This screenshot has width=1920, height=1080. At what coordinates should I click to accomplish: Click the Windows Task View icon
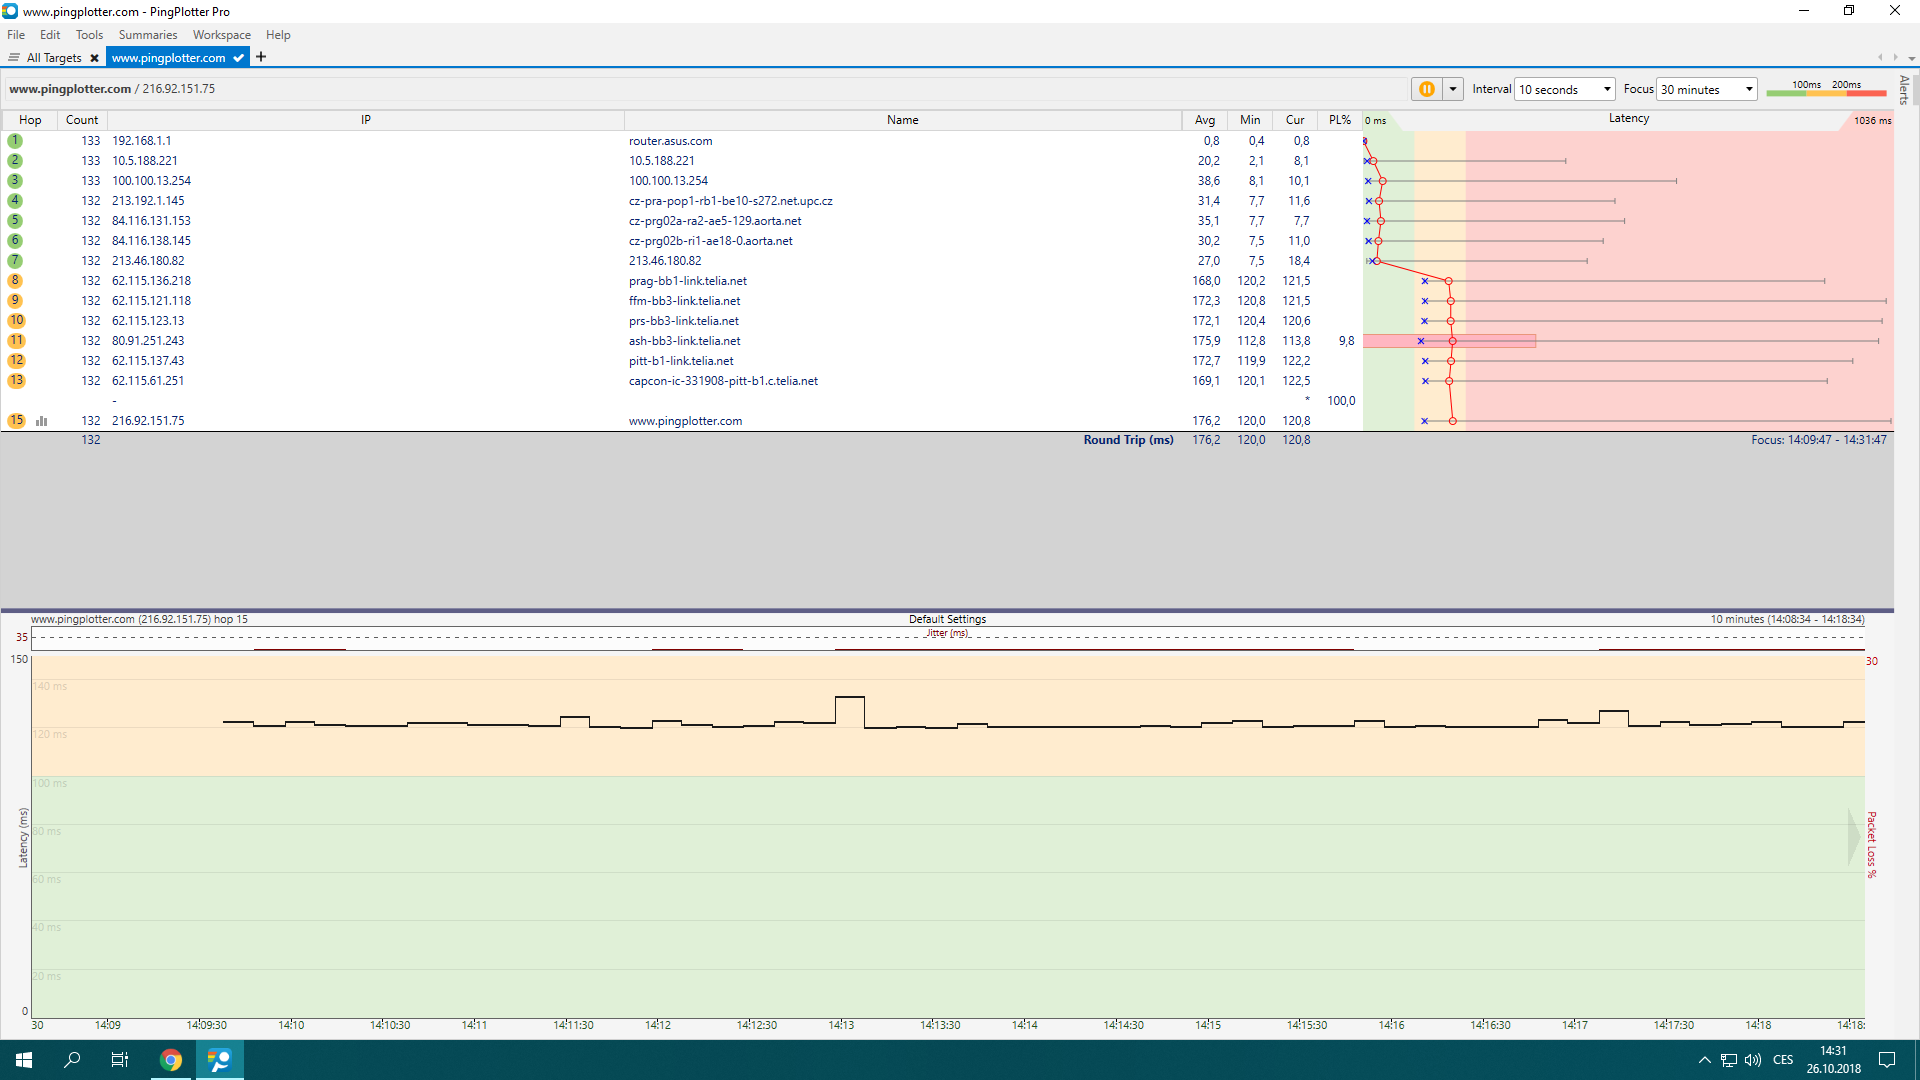[120, 1060]
